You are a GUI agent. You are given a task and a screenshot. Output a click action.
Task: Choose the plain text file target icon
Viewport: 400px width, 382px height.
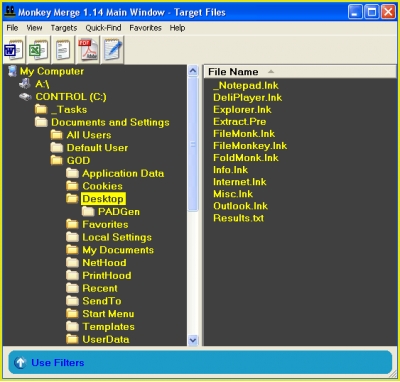pos(63,50)
